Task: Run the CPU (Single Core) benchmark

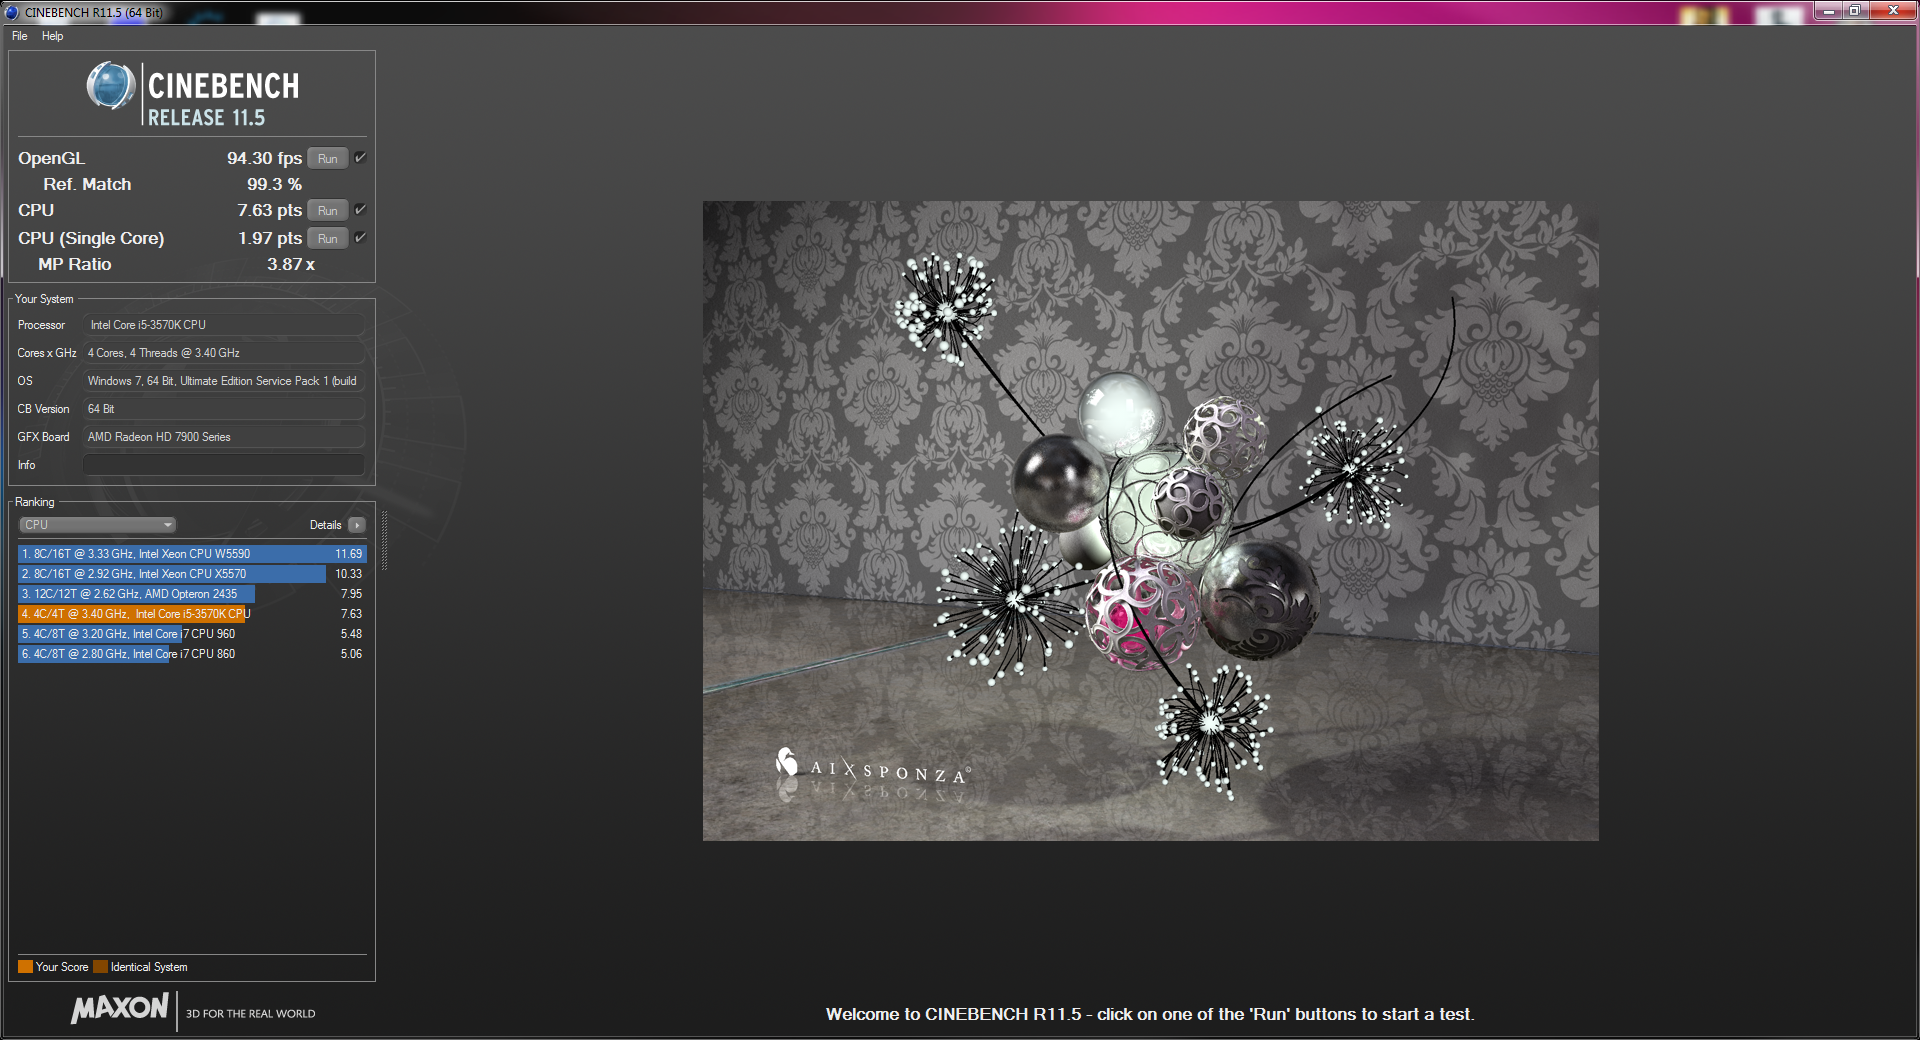Action: (x=328, y=239)
